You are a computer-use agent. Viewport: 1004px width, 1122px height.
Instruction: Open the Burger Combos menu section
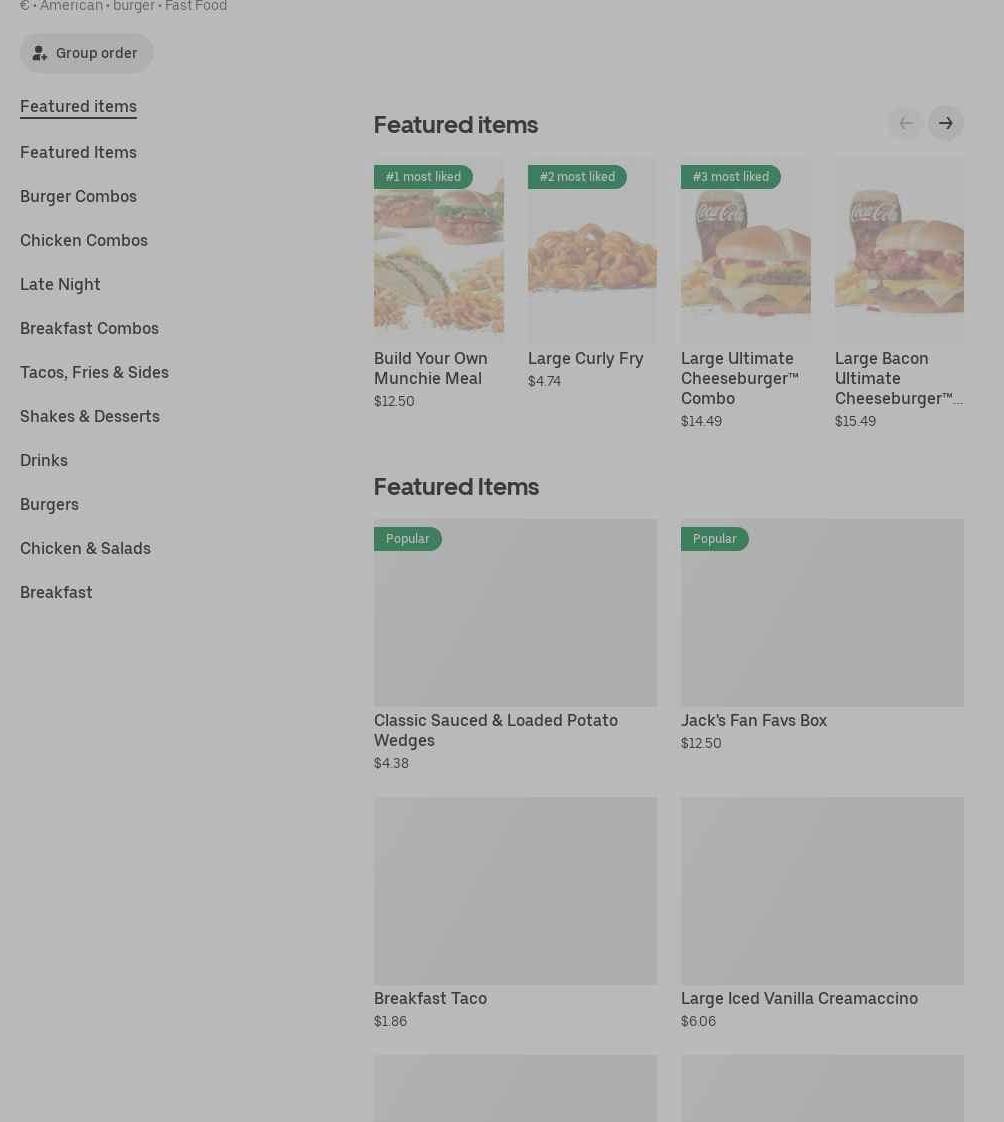click(x=78, y=196)
